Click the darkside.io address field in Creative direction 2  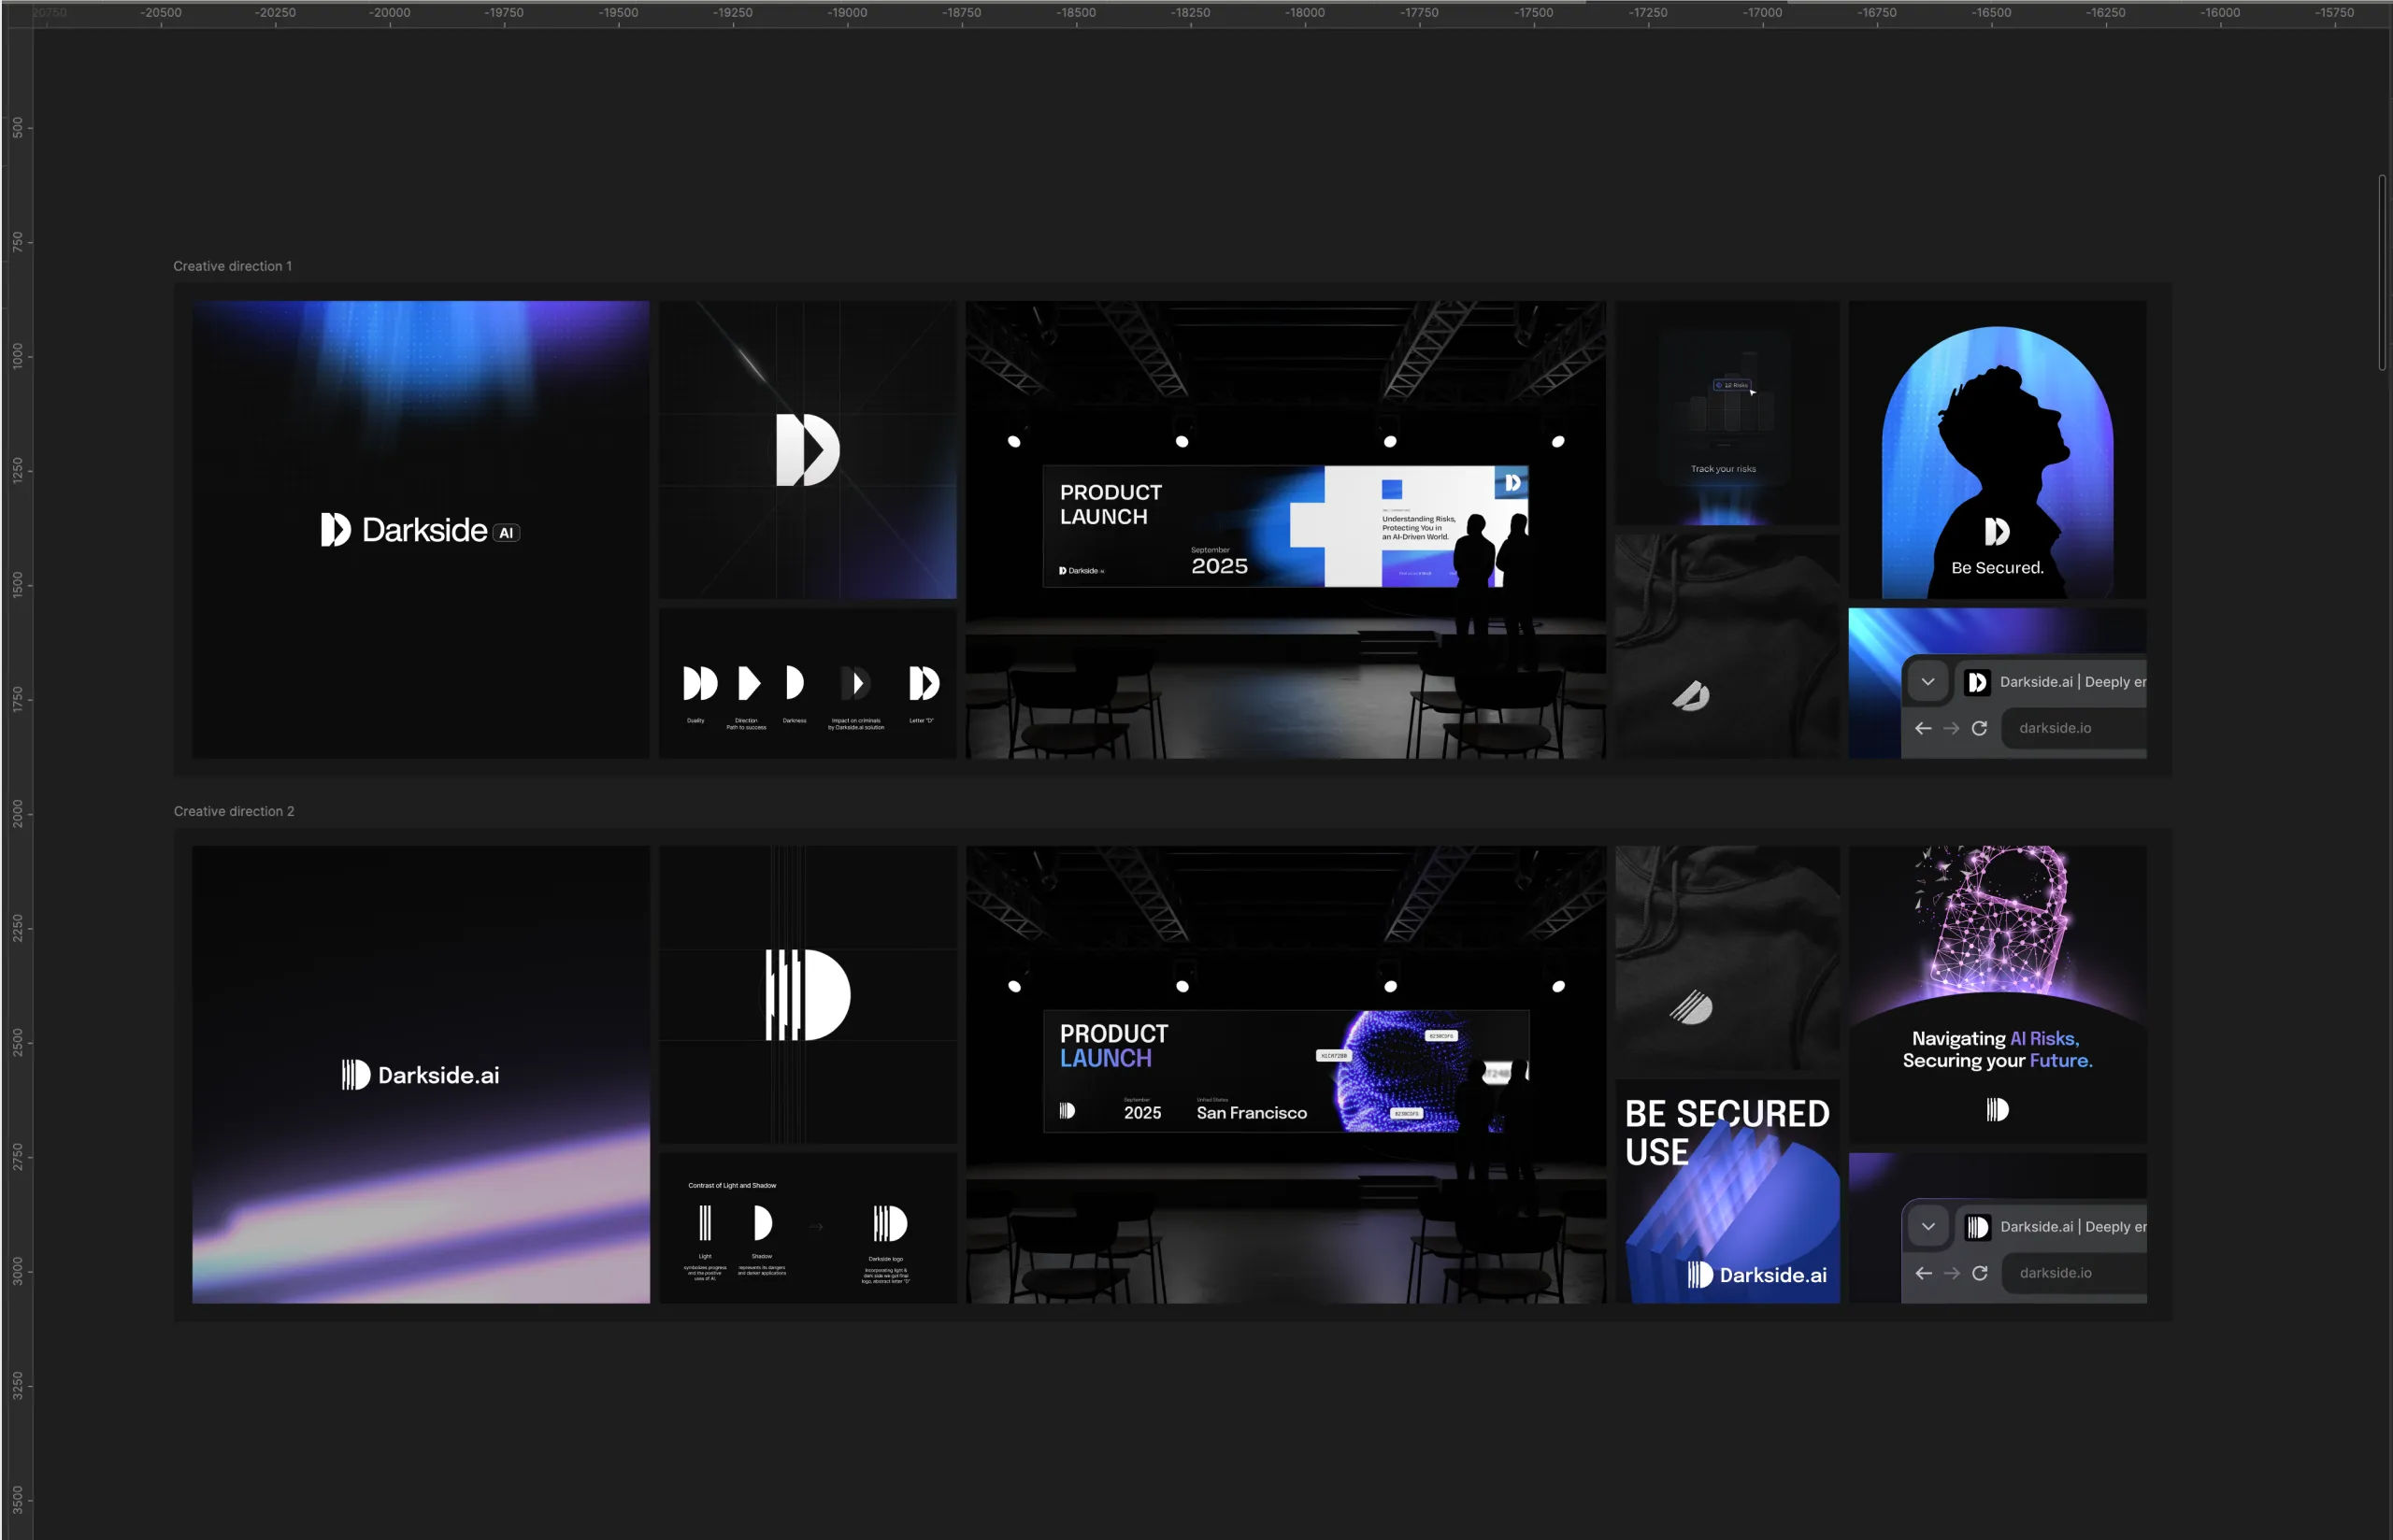pos(2074,1273)
